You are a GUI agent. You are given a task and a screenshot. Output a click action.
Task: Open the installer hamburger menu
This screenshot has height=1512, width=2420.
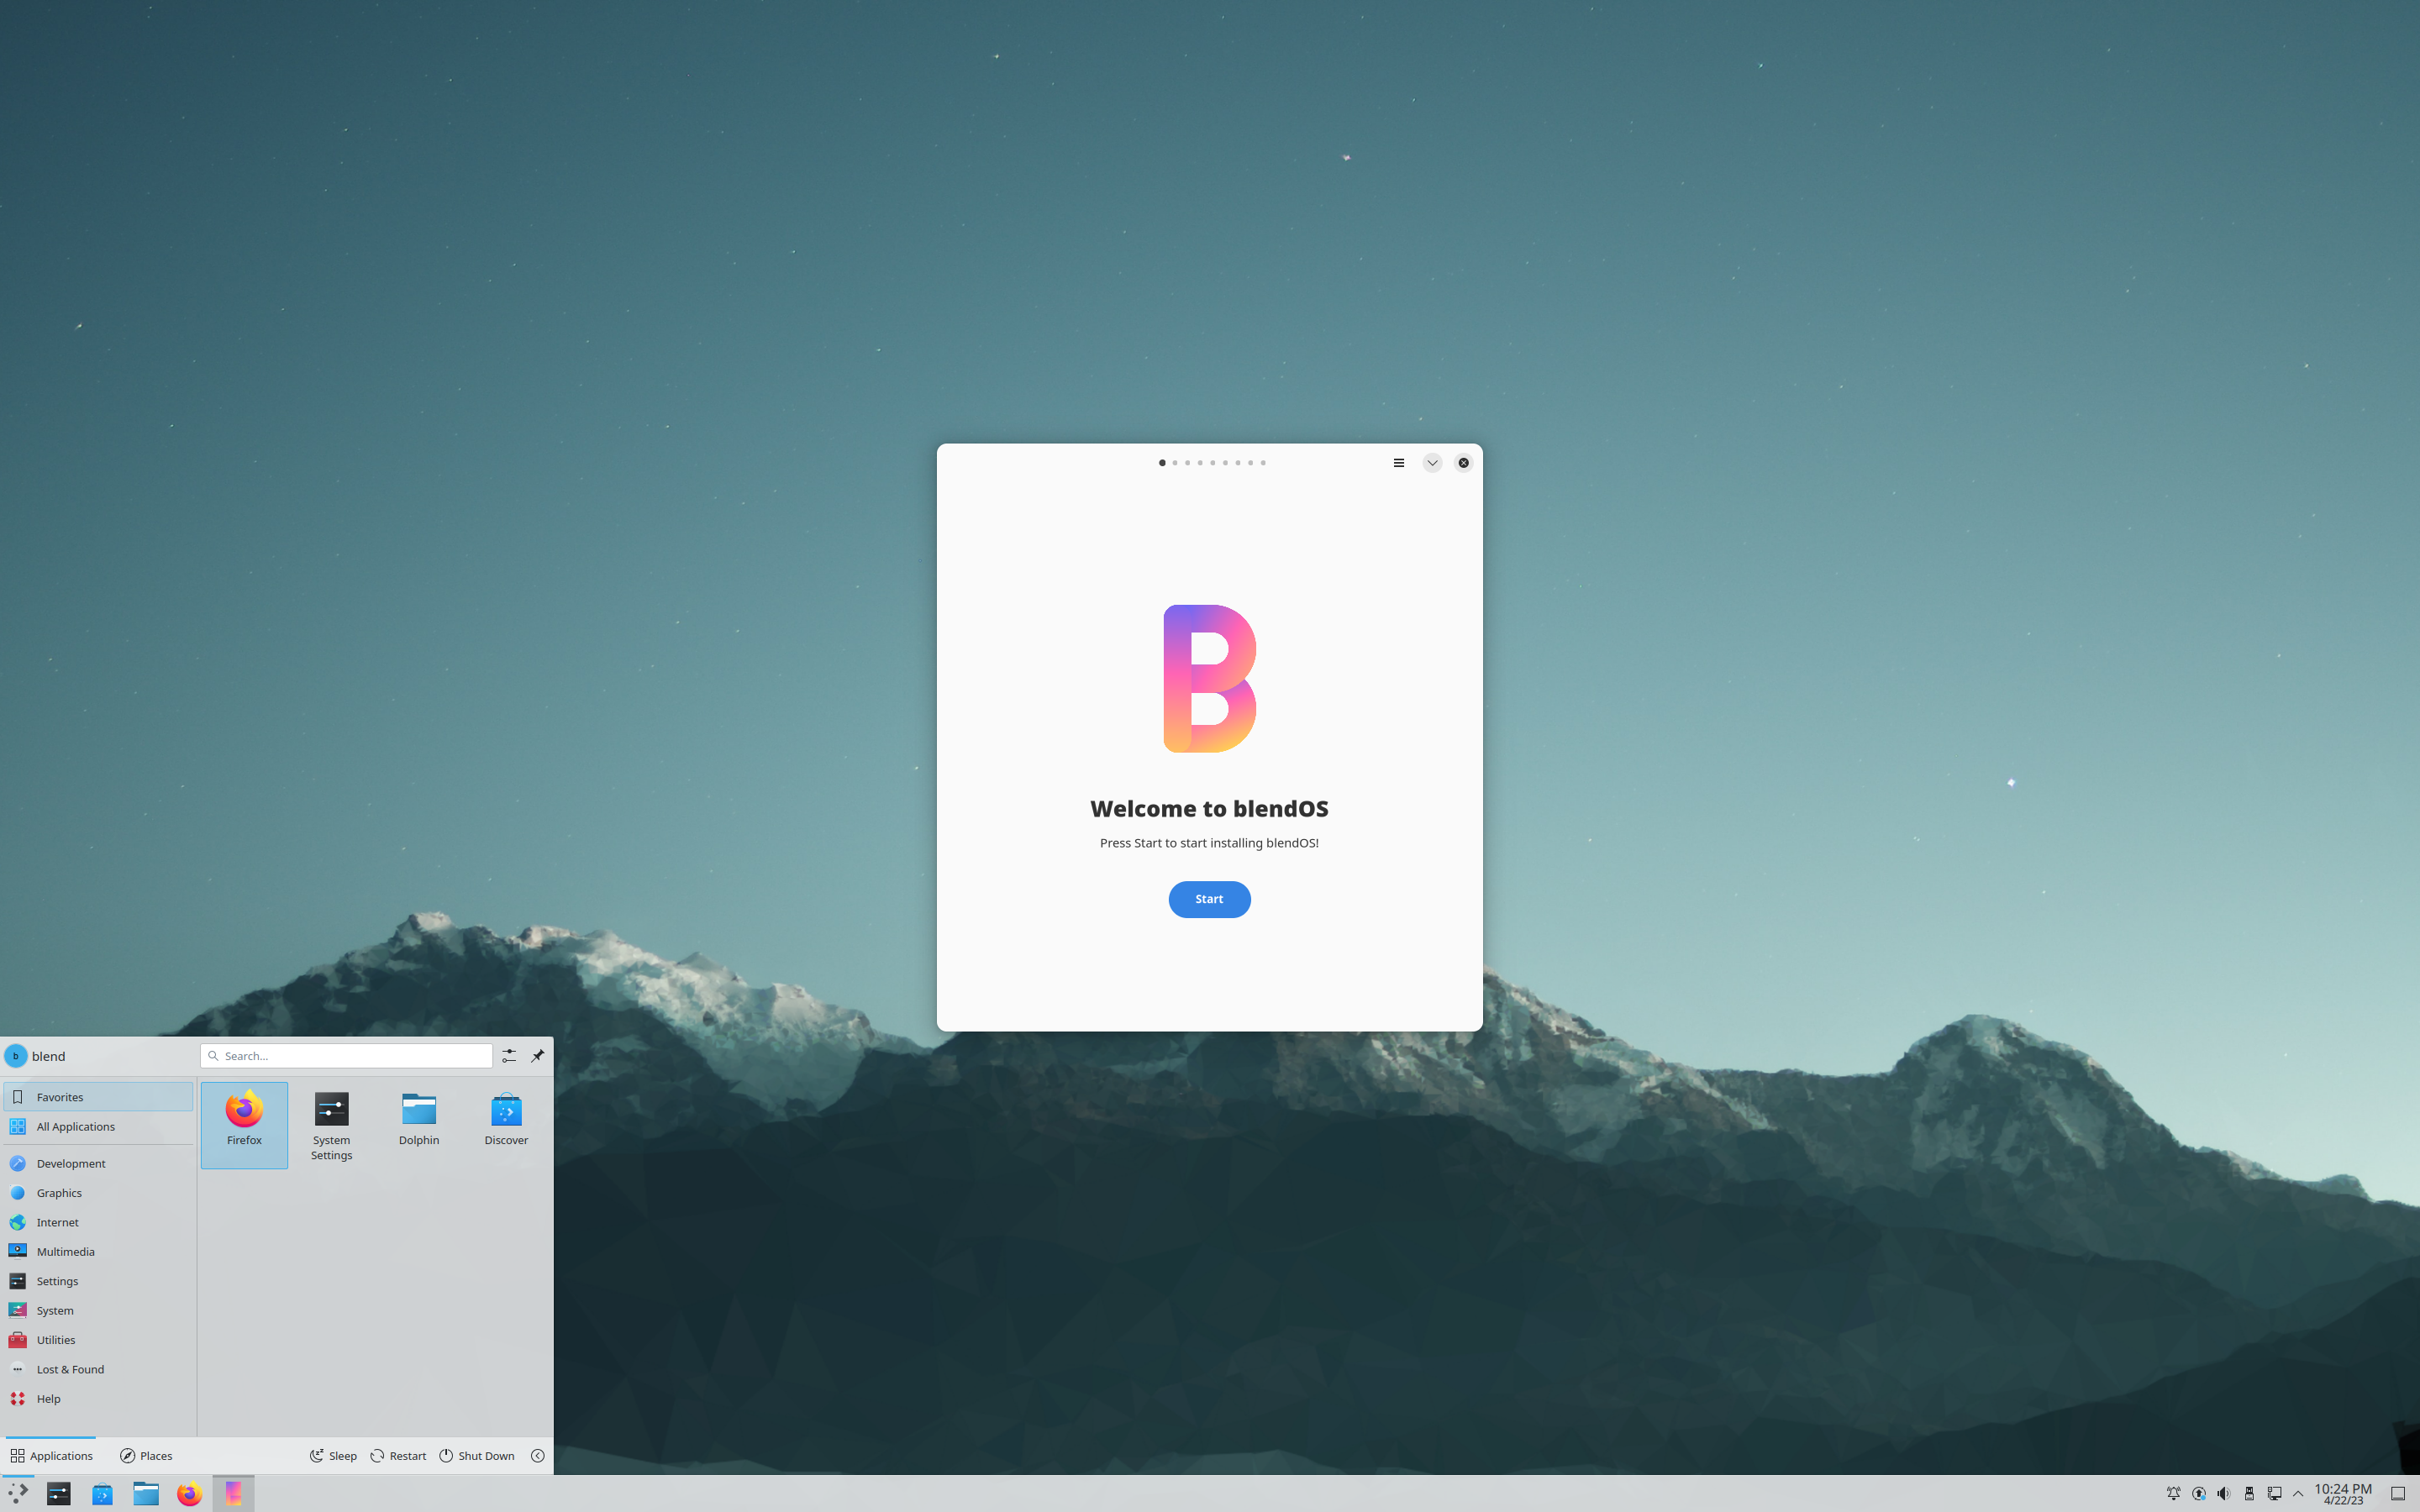point(1399,463)
